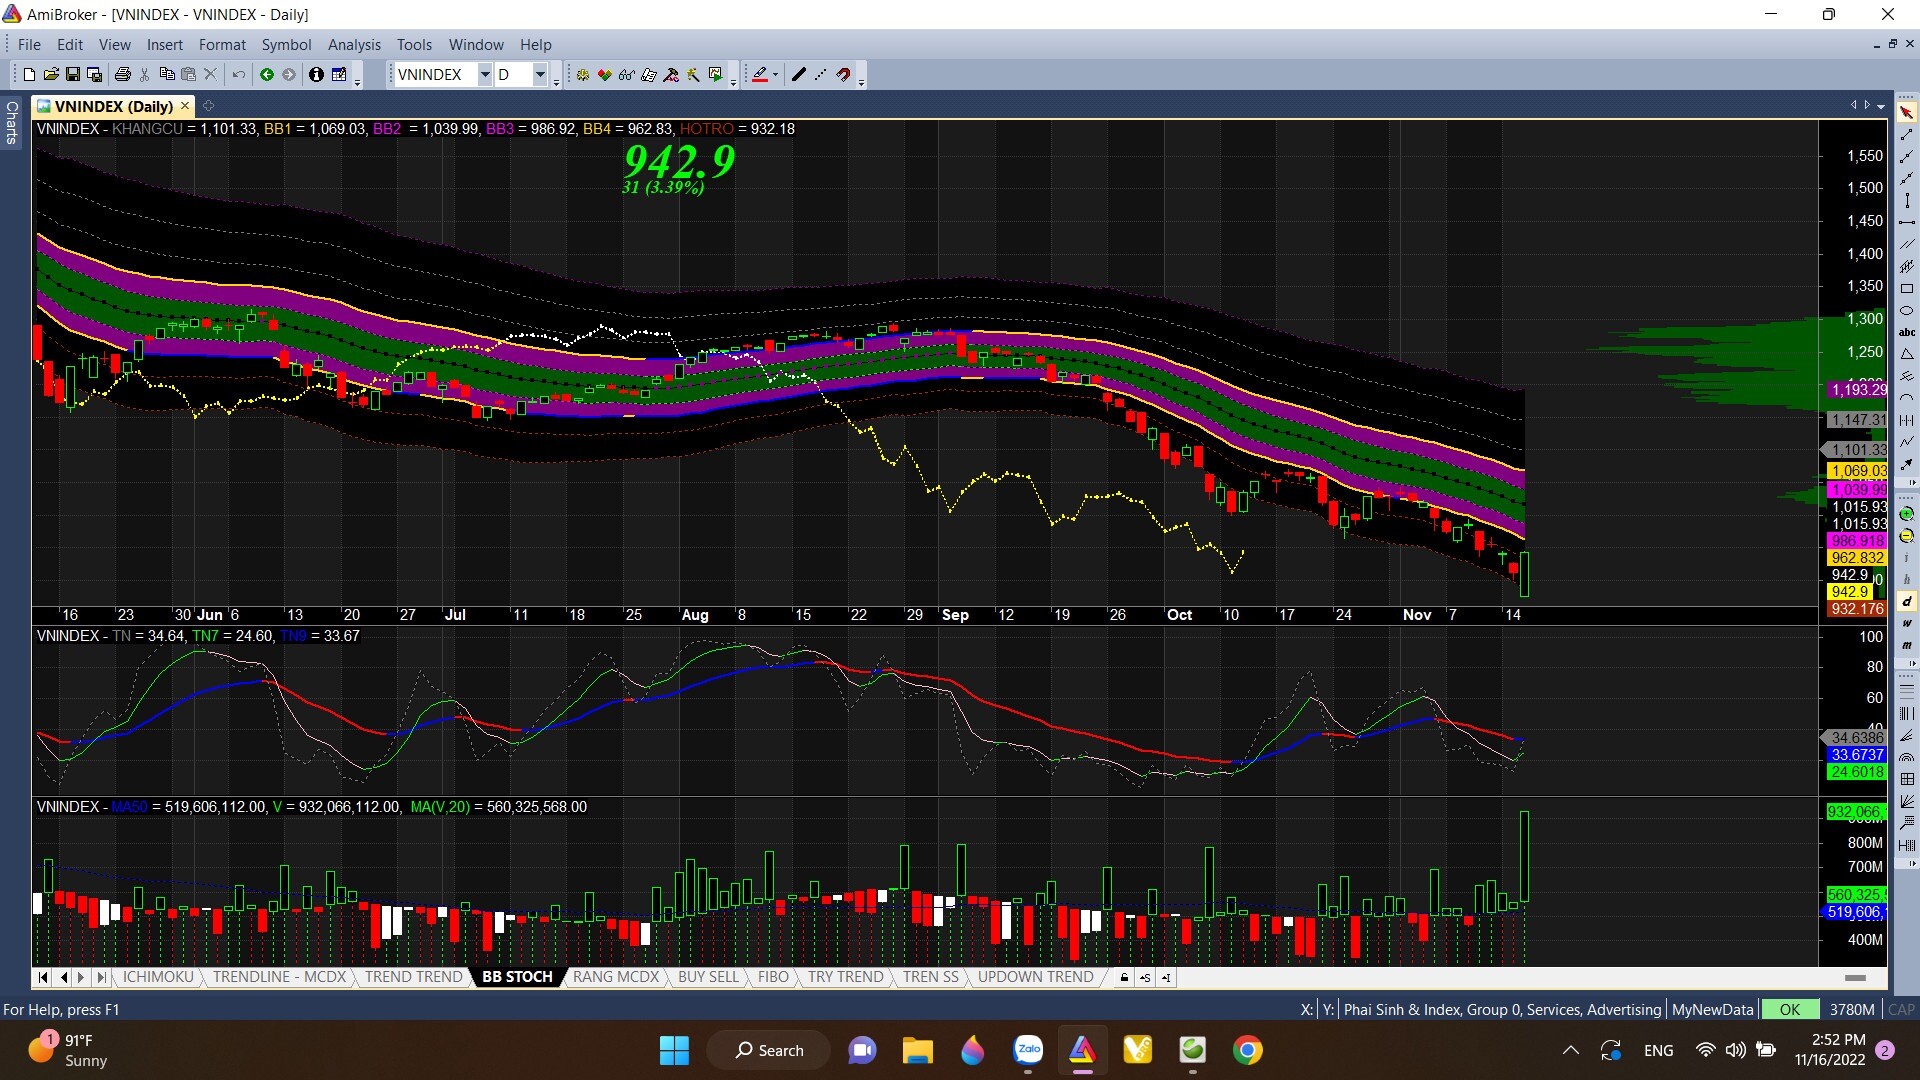Switch to the FIBO sheet tab
This screenshot has width=1920, height=1080.
773,977
